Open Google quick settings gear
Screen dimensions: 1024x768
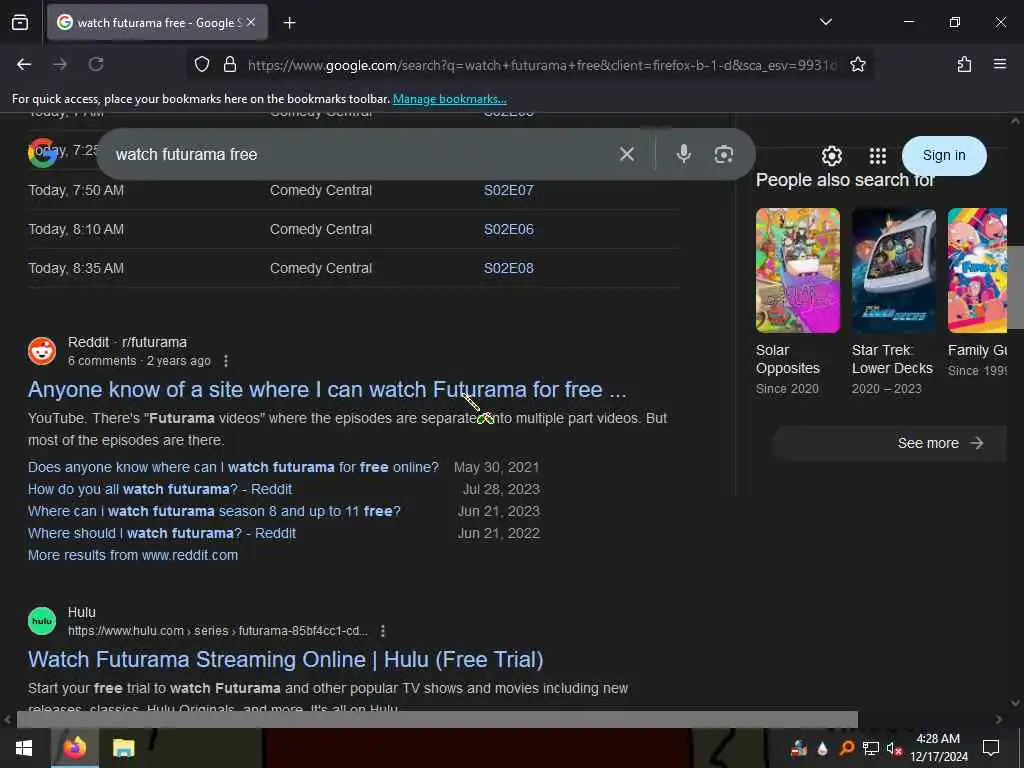pyautogui.click(x=831, y=156)
